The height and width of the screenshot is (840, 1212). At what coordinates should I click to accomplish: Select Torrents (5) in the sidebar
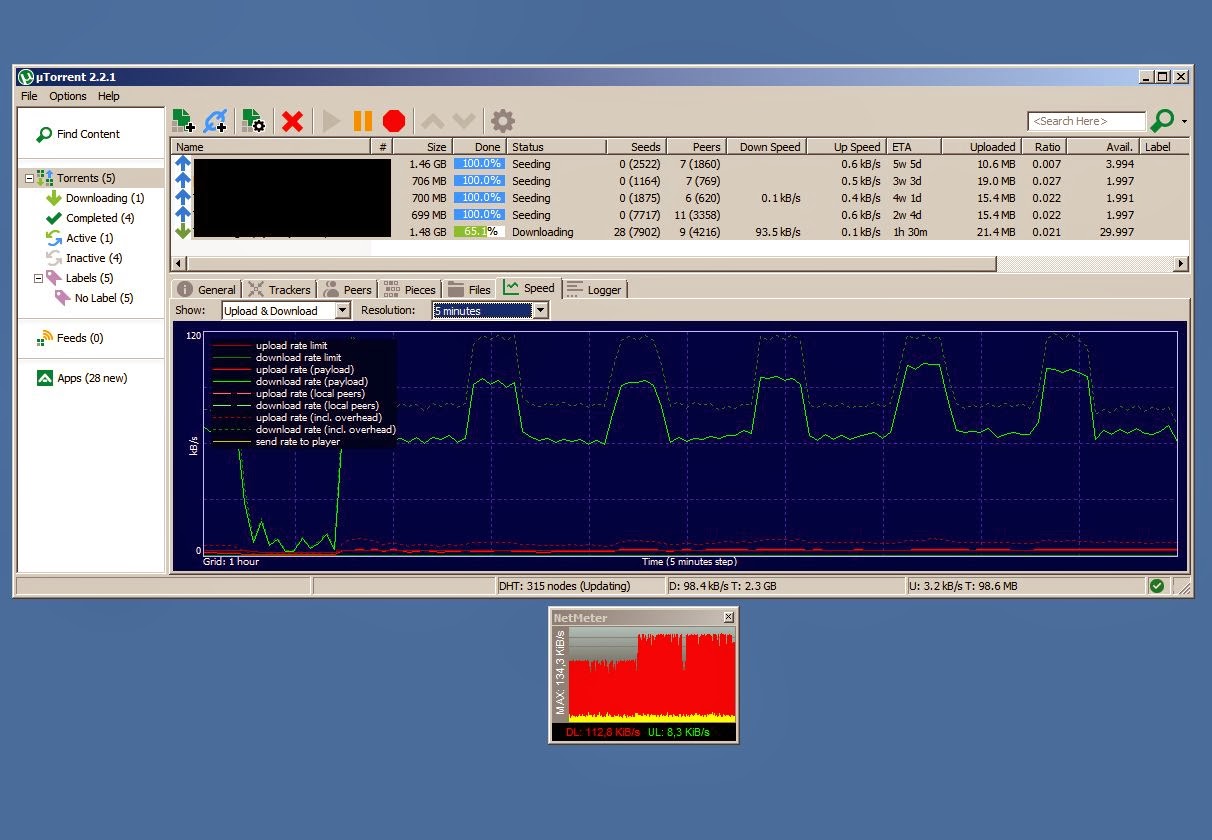tap(85, 178)
